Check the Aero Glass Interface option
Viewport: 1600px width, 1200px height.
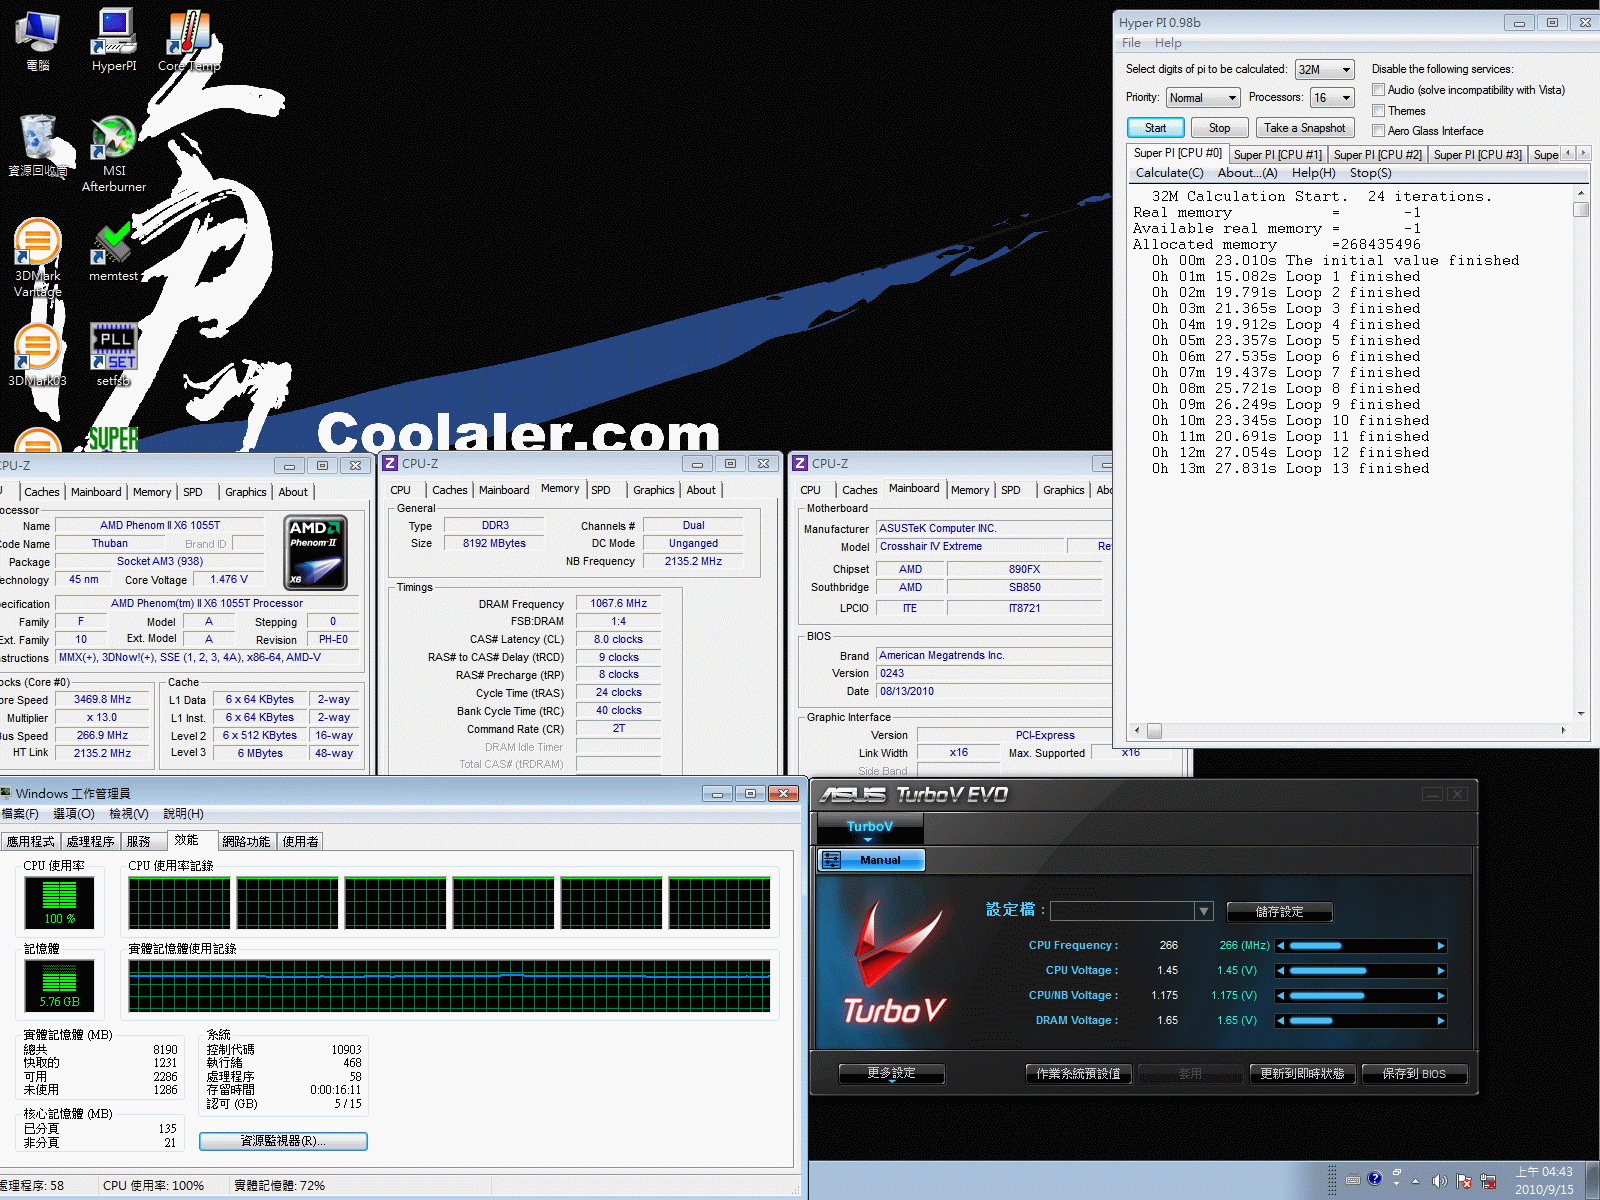[1378, 131]
